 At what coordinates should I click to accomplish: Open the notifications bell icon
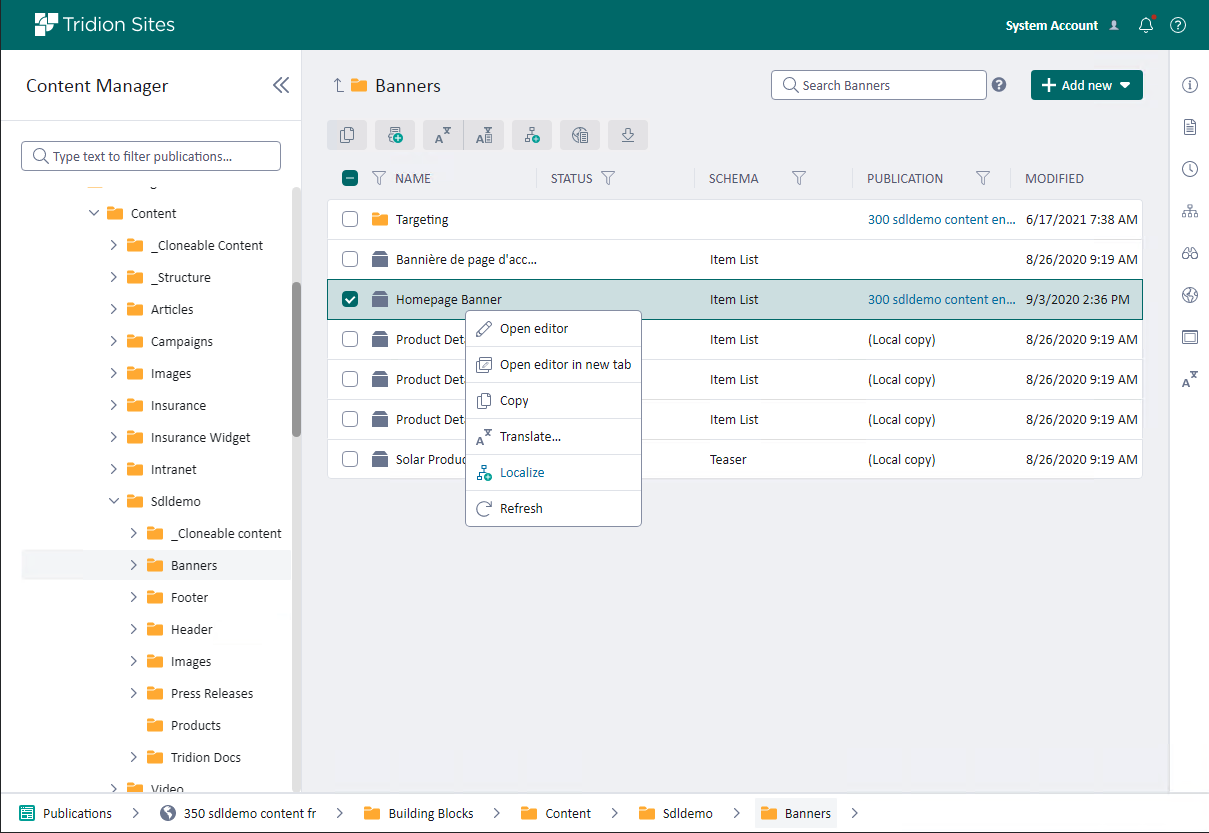[x=1146, y=26]
